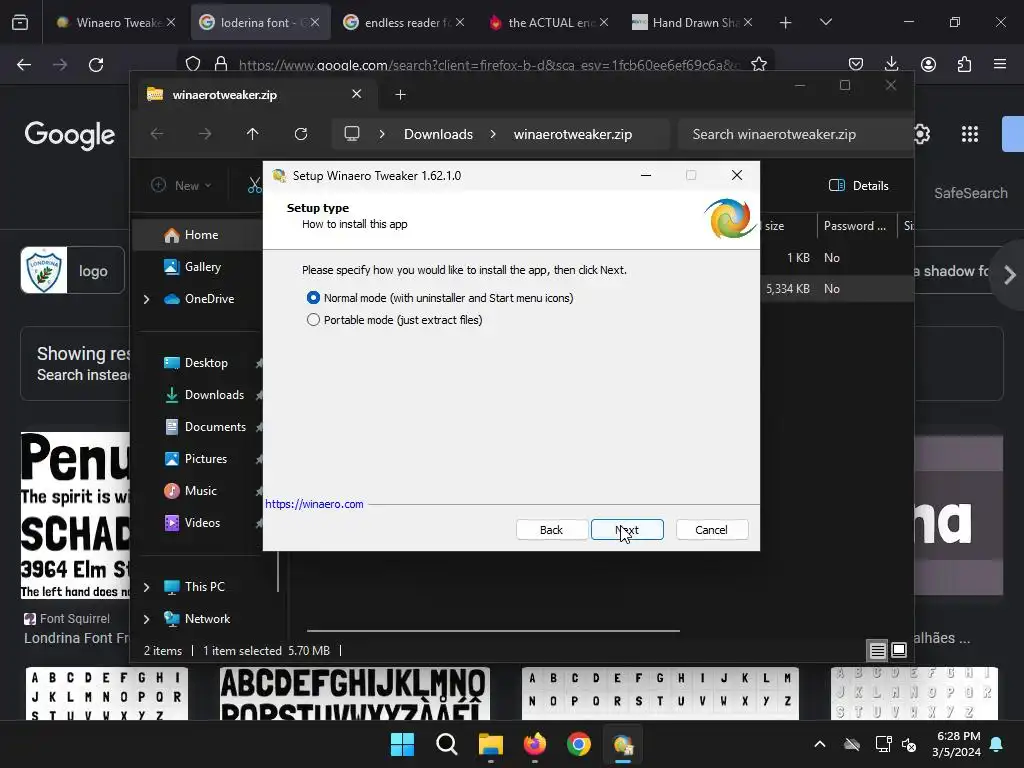This screenshot has width=1024, height=768.
Task: Click Next in the setup wizard
Action: [x=627, y=530]
